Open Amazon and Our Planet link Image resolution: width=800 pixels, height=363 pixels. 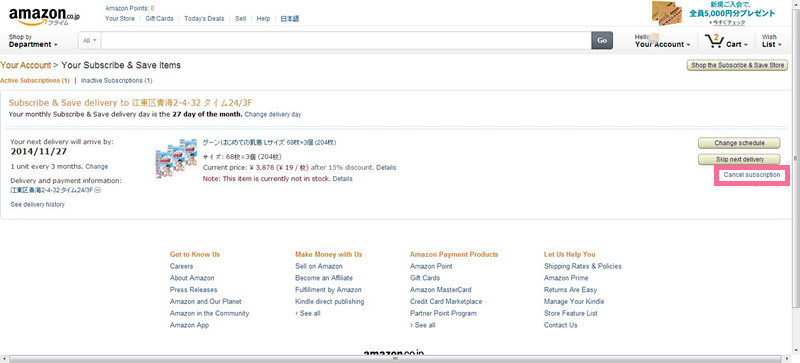(206, 301)
